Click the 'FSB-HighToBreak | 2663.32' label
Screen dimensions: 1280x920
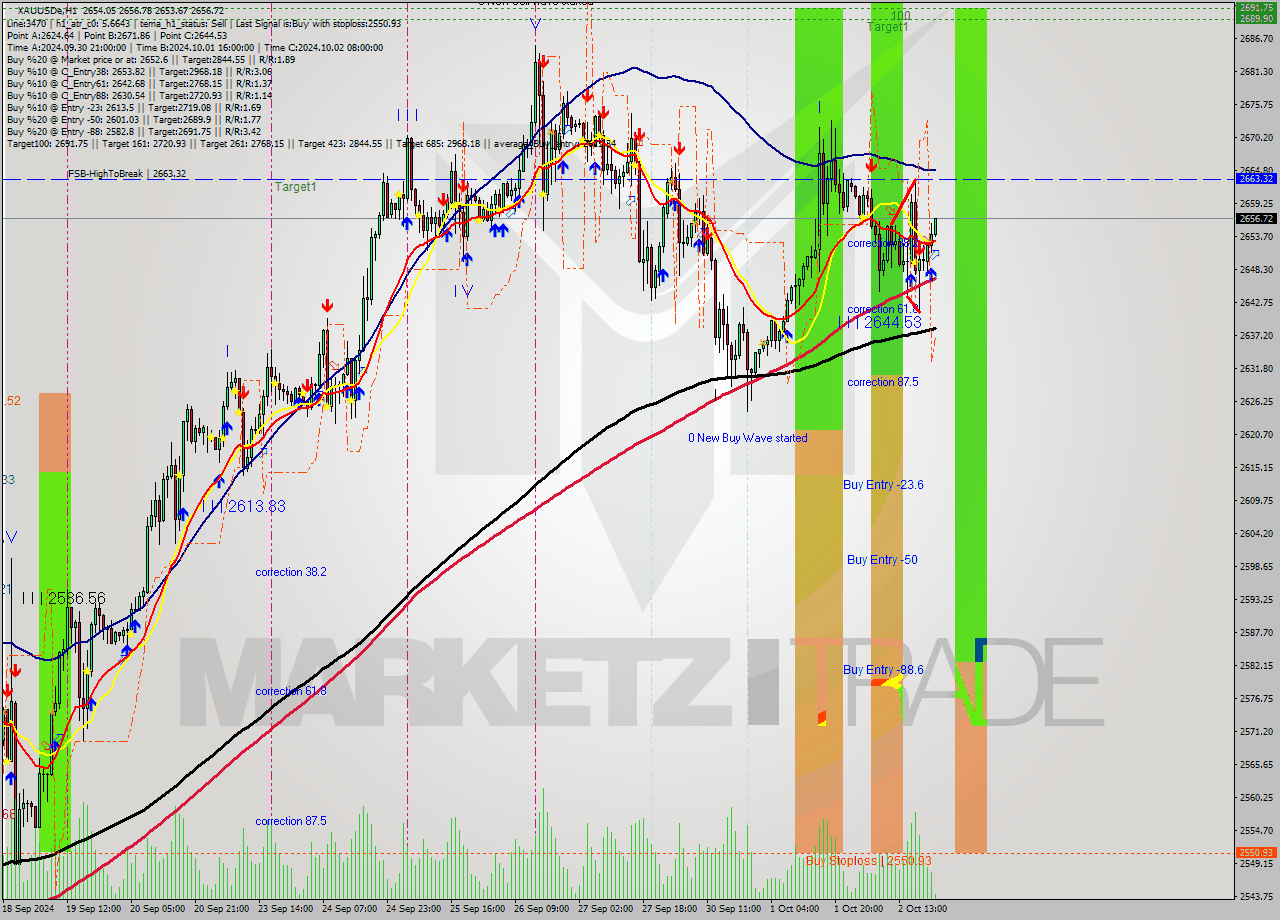tap(127, 173)
